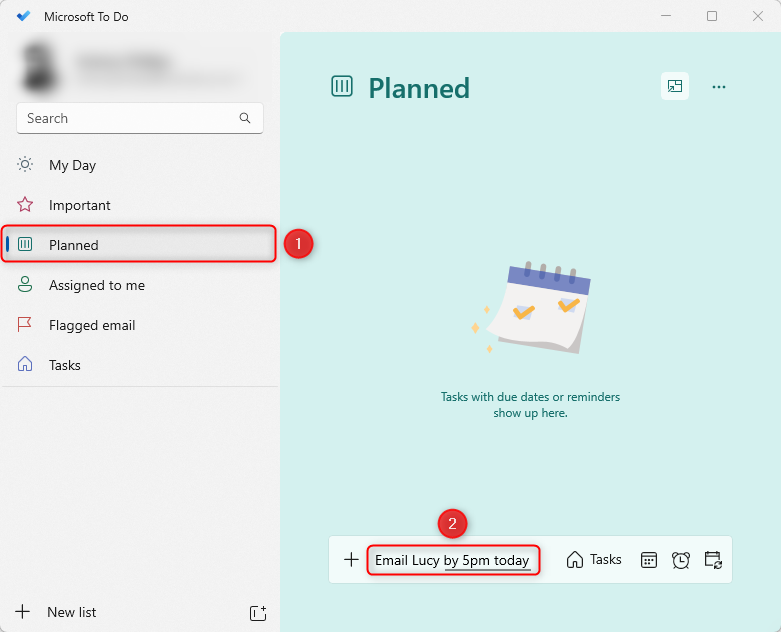Maximize the Microsoft To Do window
The image size is (781, 632).
[x=712, y=16]
